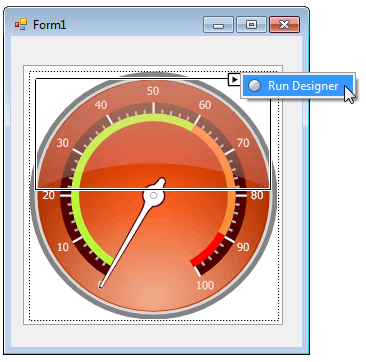Close the Form1 window

[285, 25]
